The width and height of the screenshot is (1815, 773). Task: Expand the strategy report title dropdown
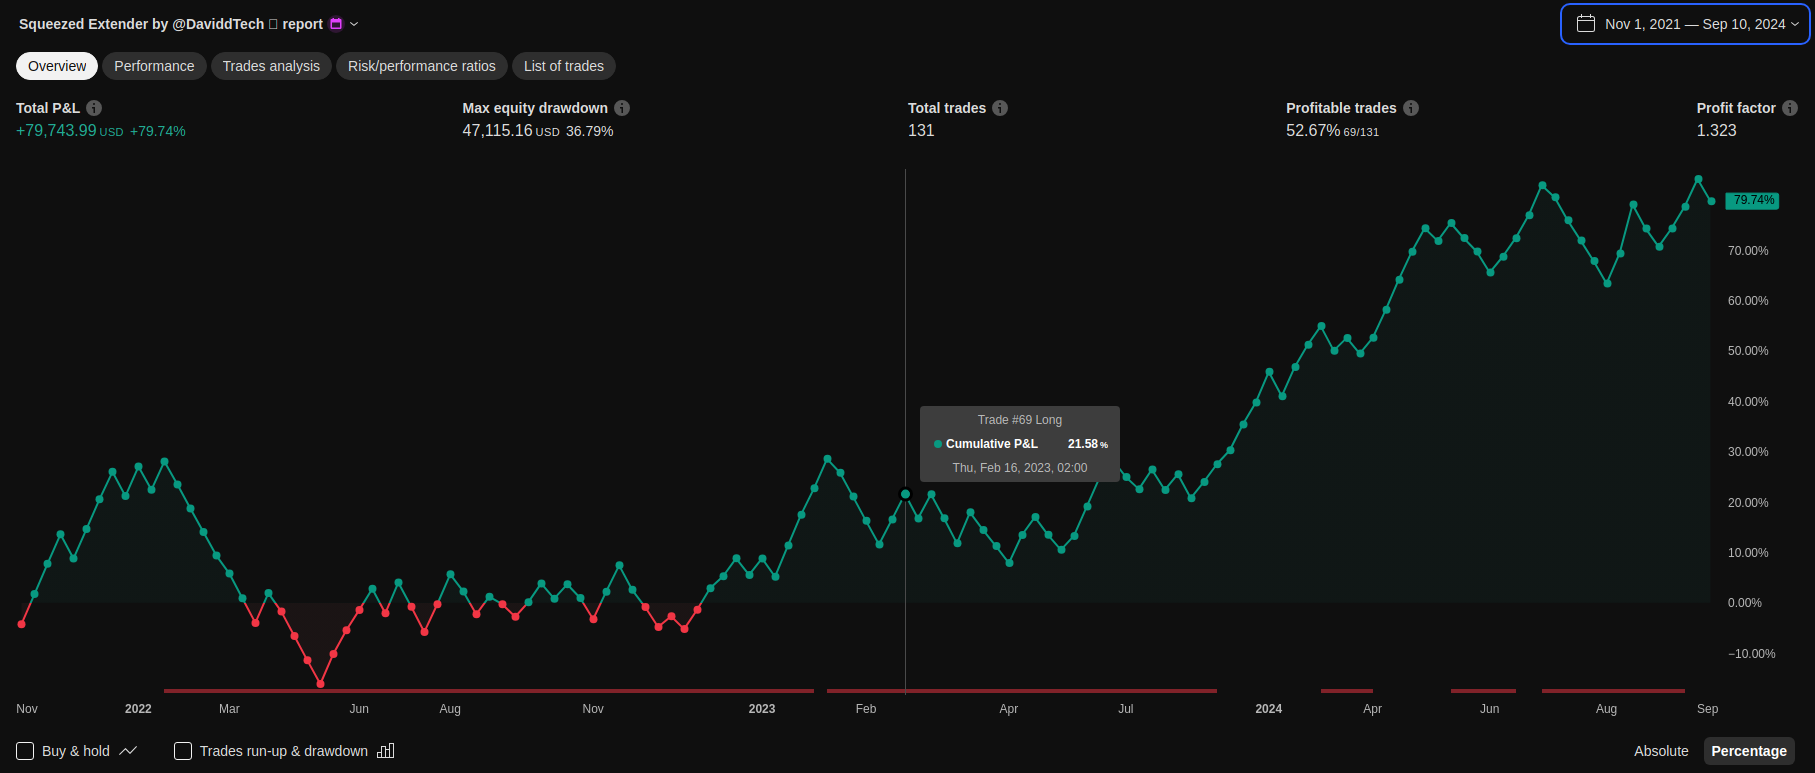tap(354, 24)
